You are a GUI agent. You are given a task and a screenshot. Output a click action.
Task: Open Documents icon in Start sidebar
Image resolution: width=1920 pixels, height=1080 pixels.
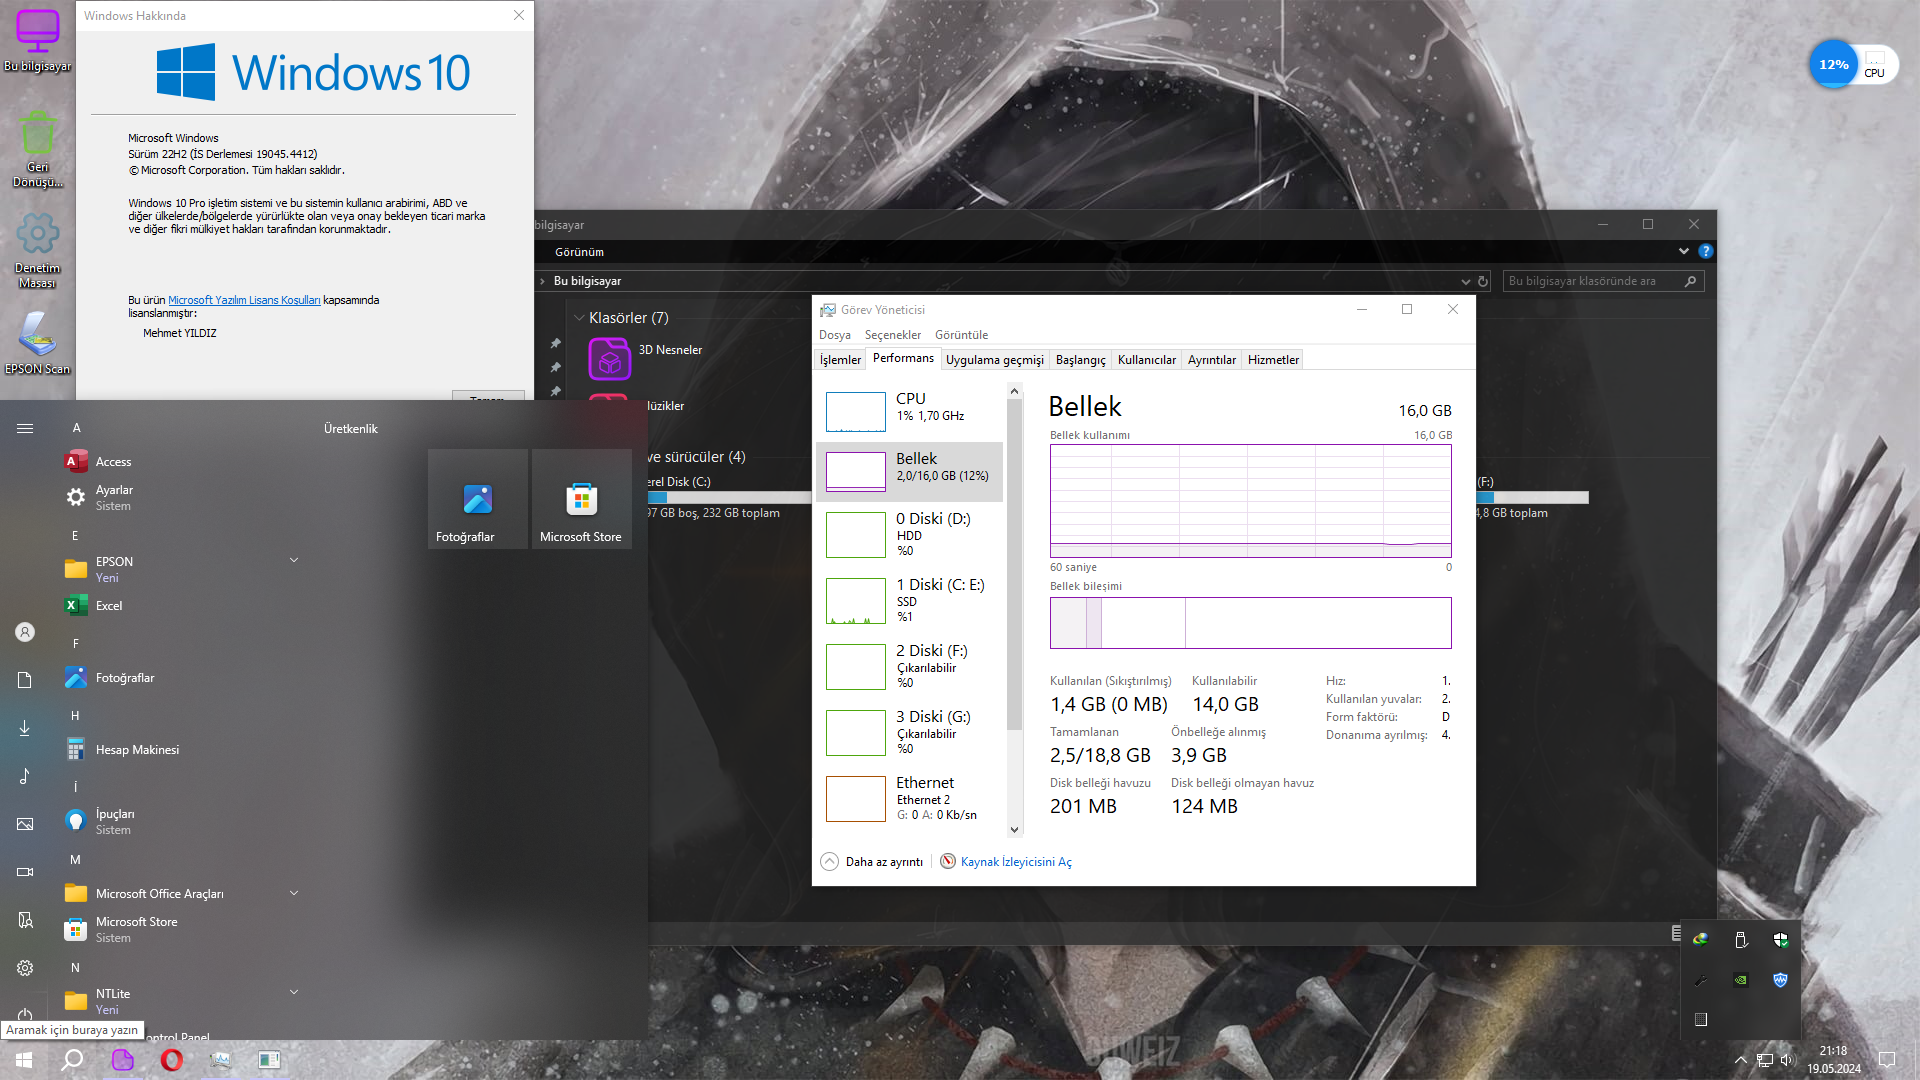tap(25, 680)
